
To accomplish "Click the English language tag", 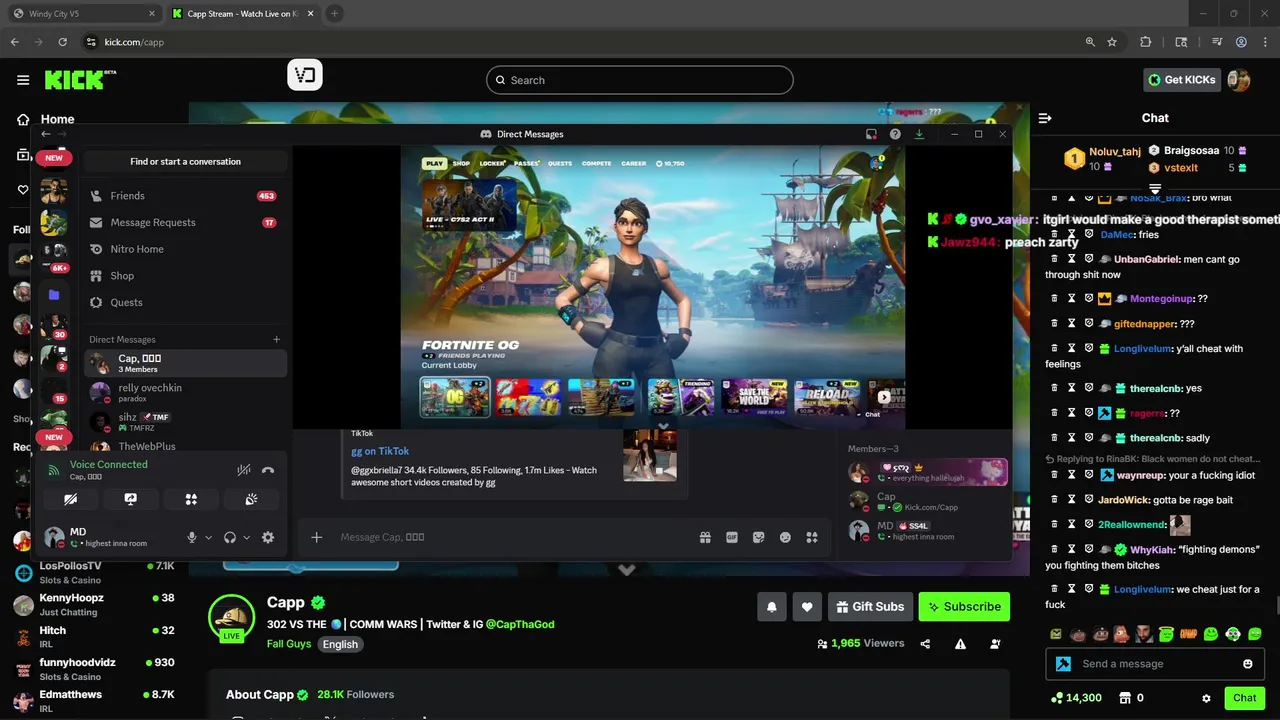I will 340,644.
